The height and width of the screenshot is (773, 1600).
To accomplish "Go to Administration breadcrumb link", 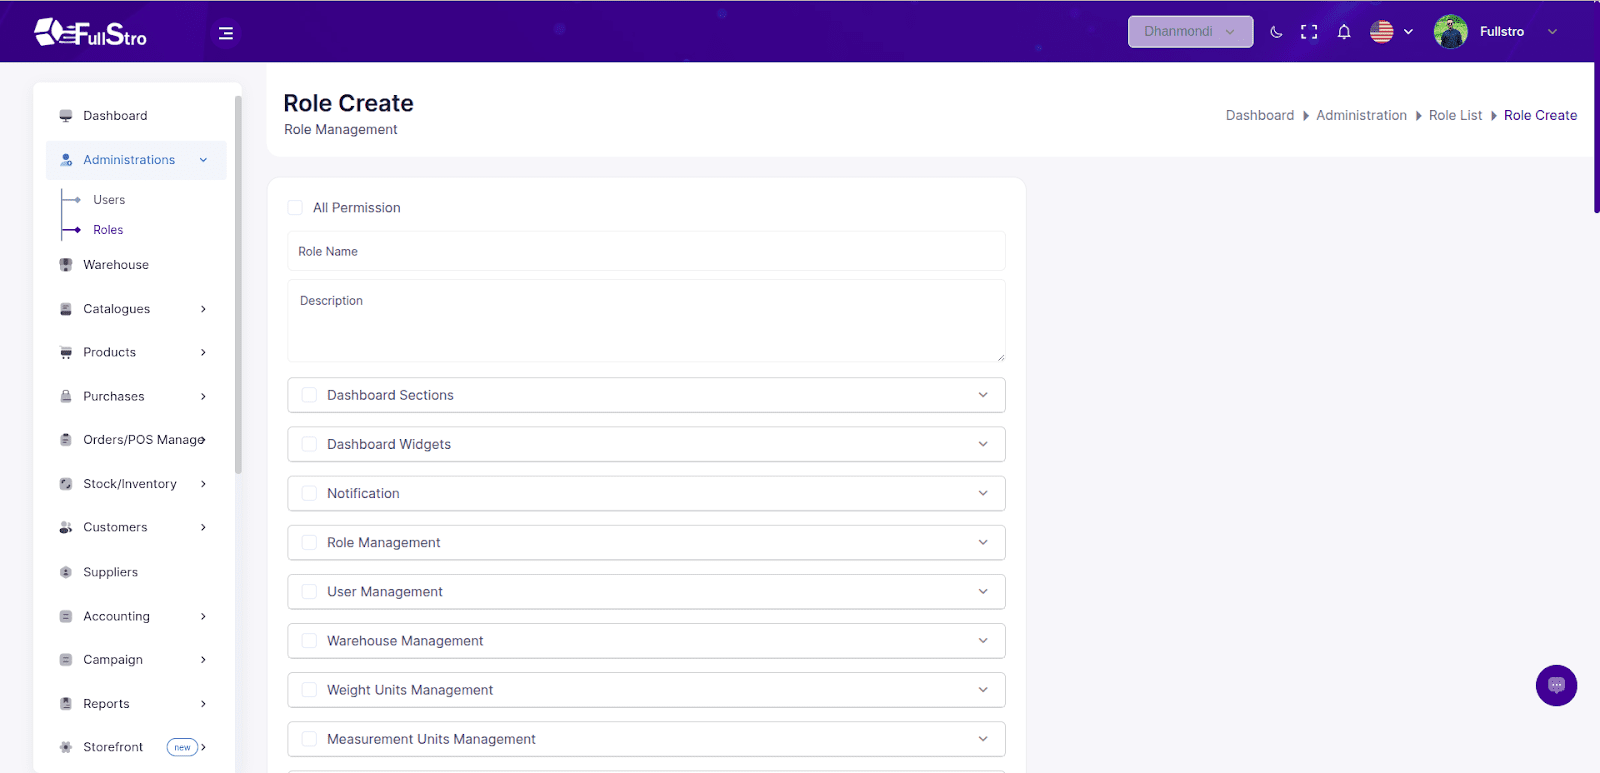I will tap(1361, 115).
